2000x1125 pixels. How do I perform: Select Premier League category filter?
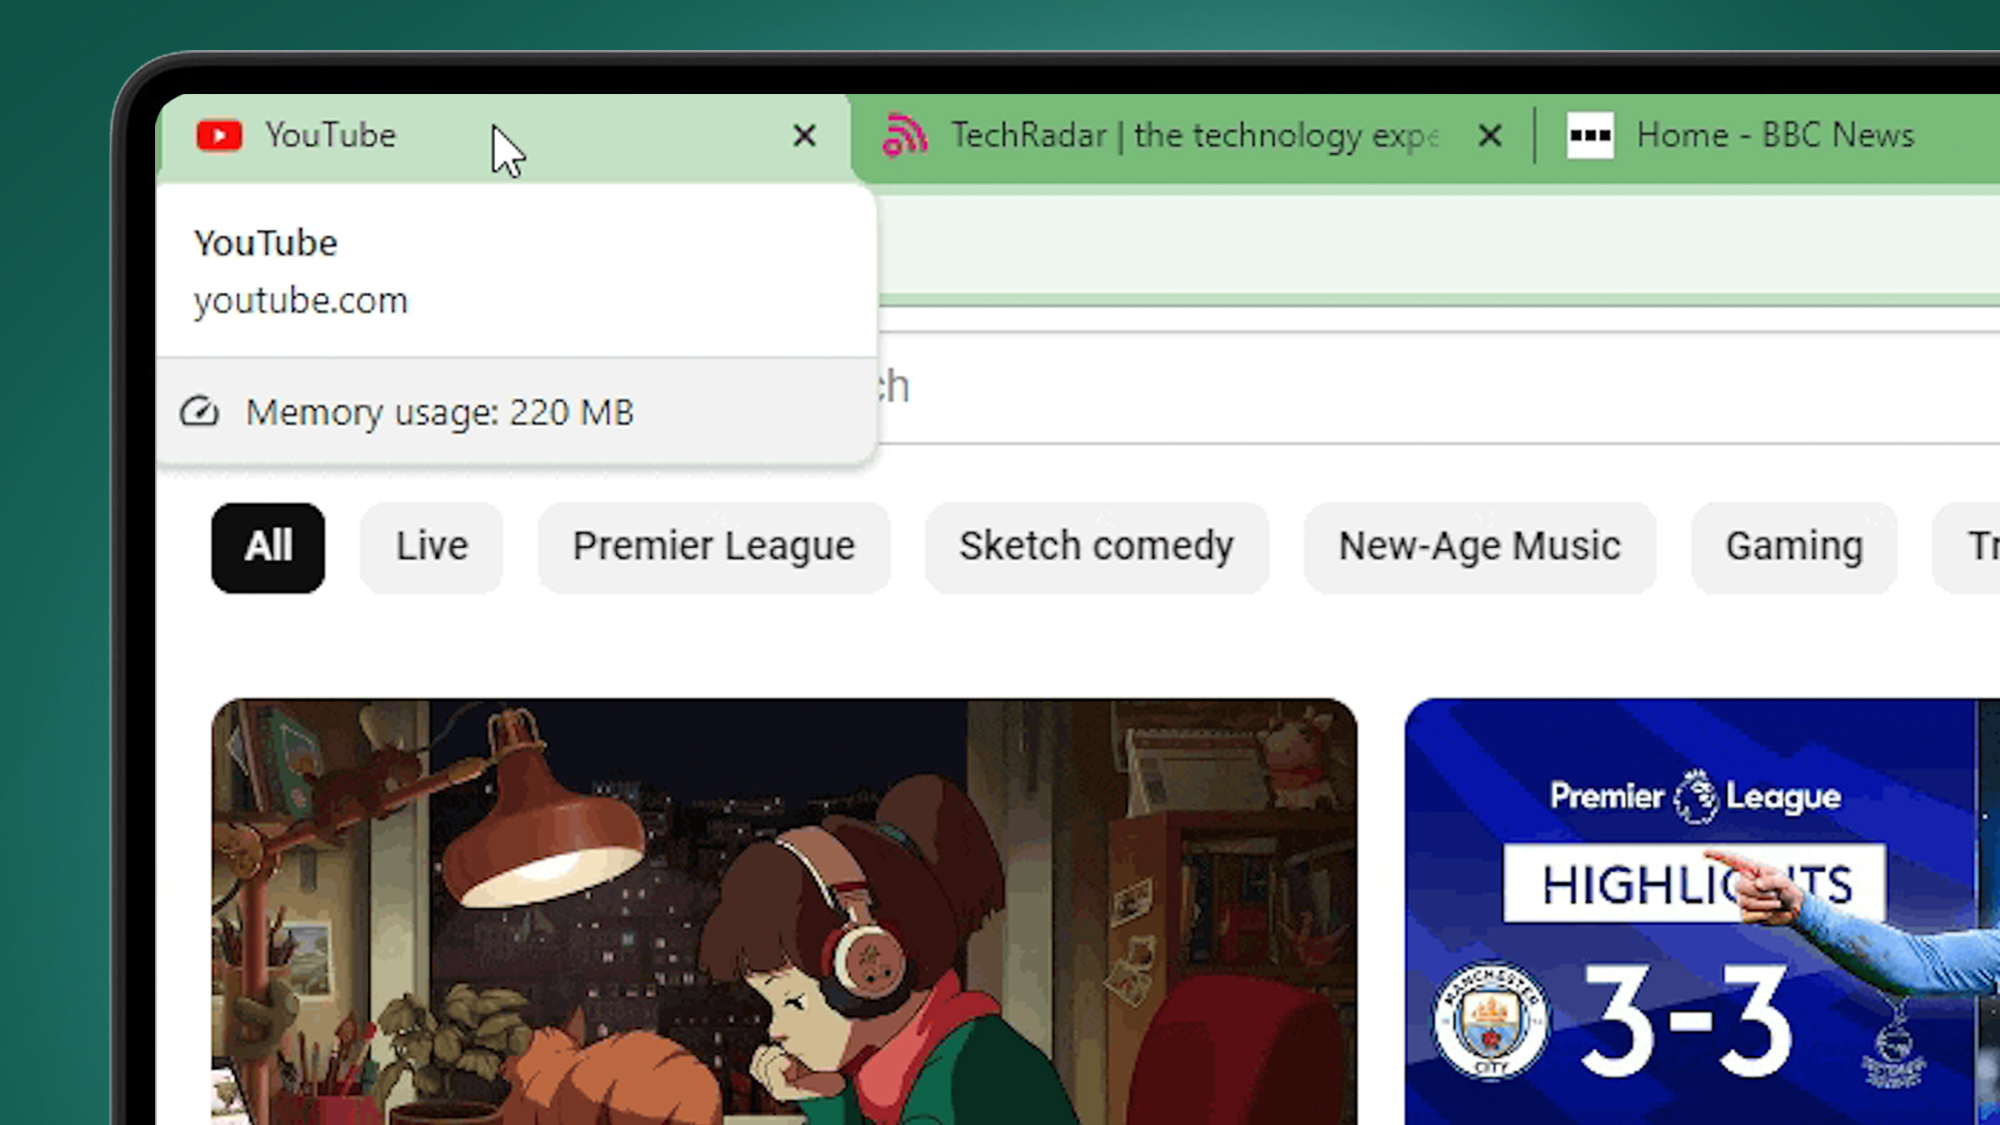click(x=713, y=547)
